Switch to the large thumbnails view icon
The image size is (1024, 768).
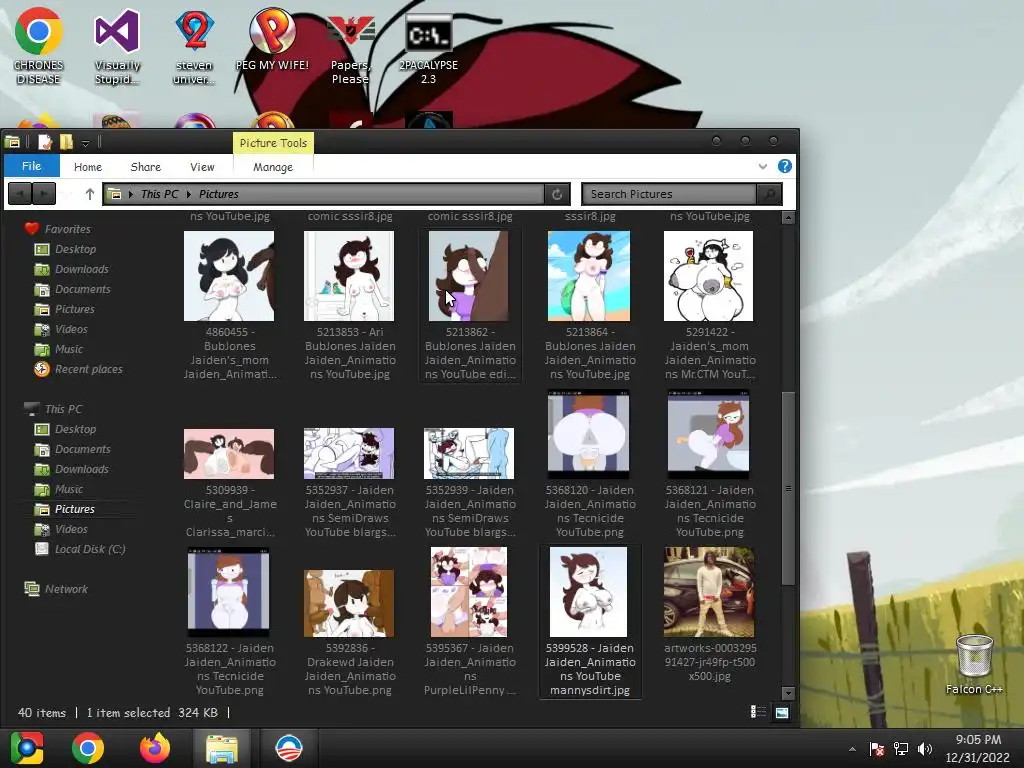coord(781,712)
